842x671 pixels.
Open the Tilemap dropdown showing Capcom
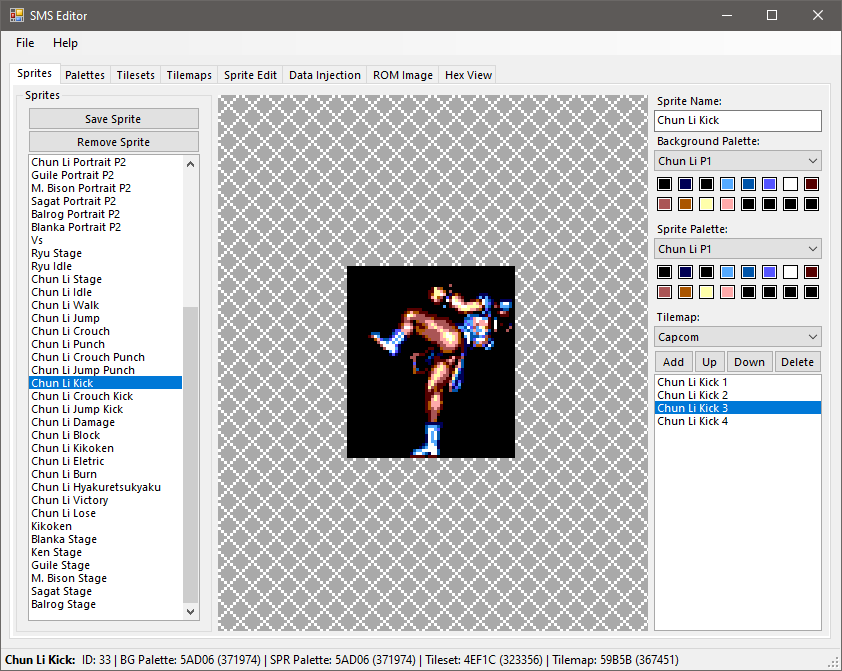tap(738, 337)
